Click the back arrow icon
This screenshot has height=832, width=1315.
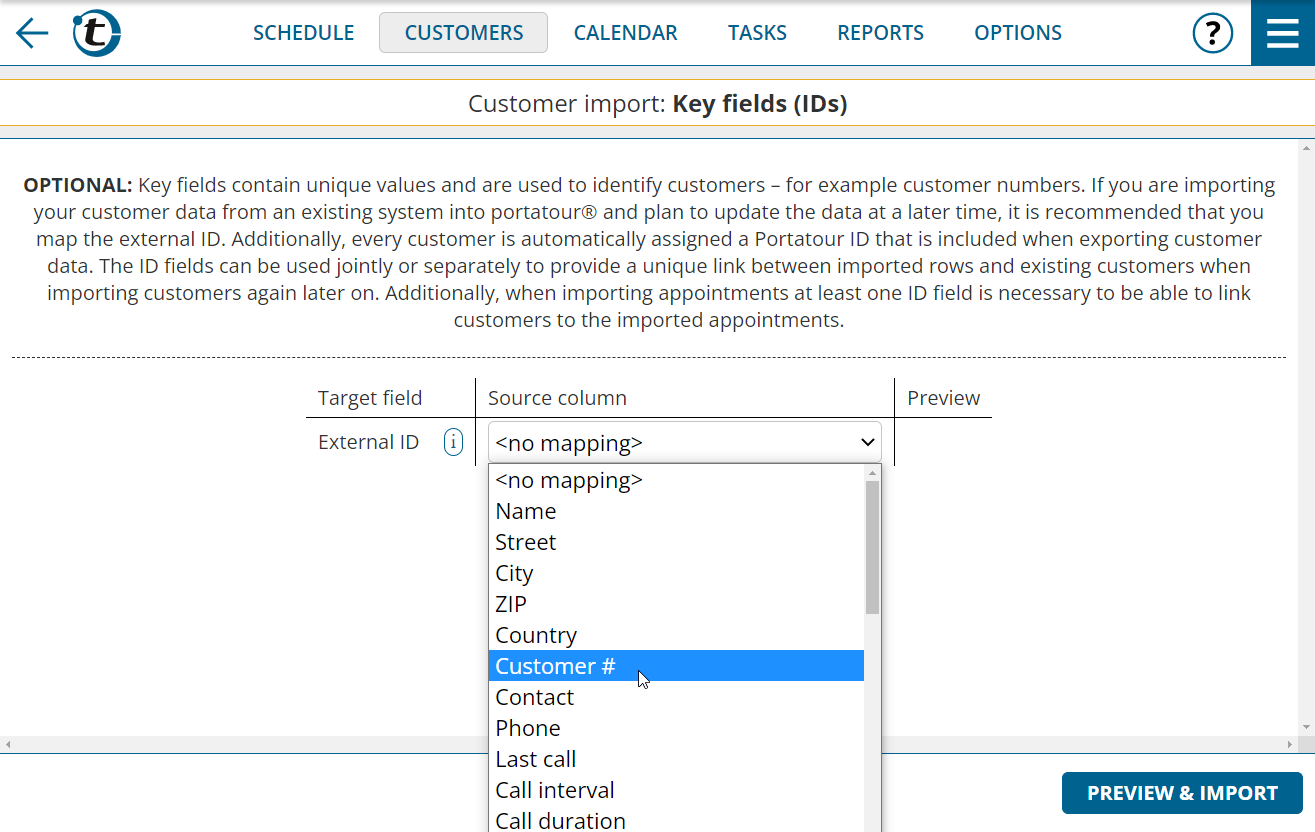[x=31, y=33]
